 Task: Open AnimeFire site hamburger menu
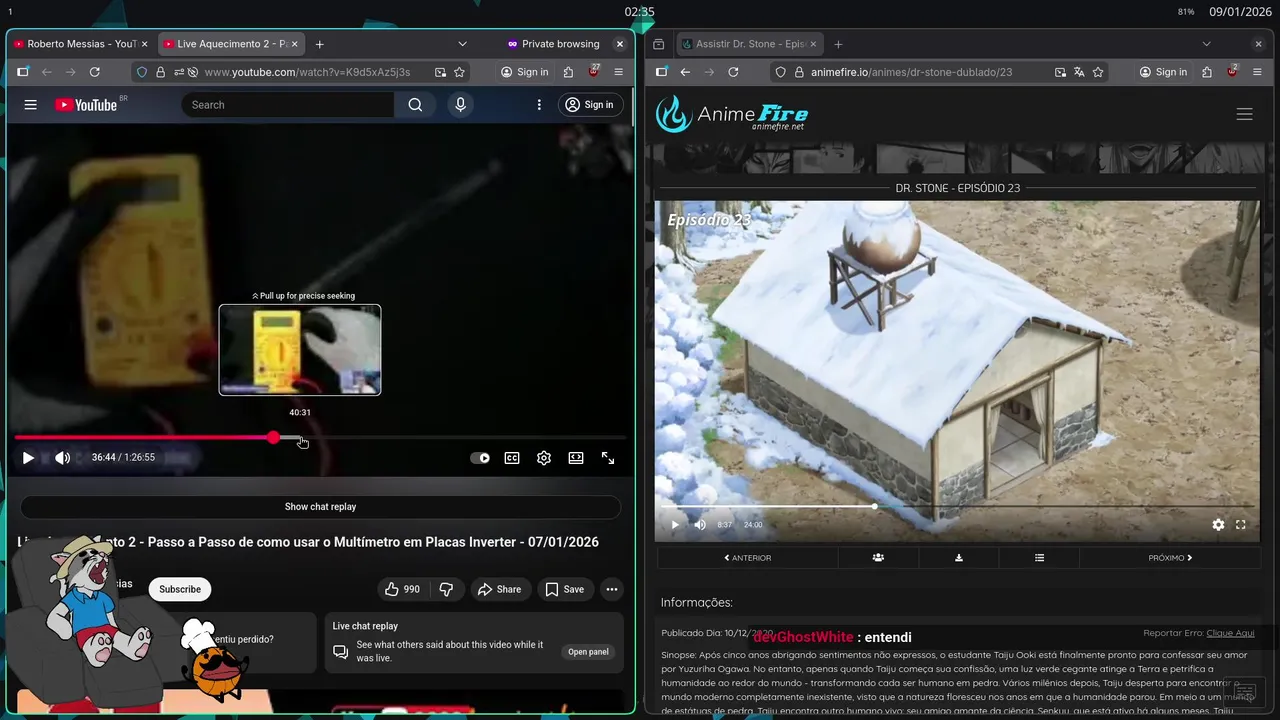(x=1244, y=114)
